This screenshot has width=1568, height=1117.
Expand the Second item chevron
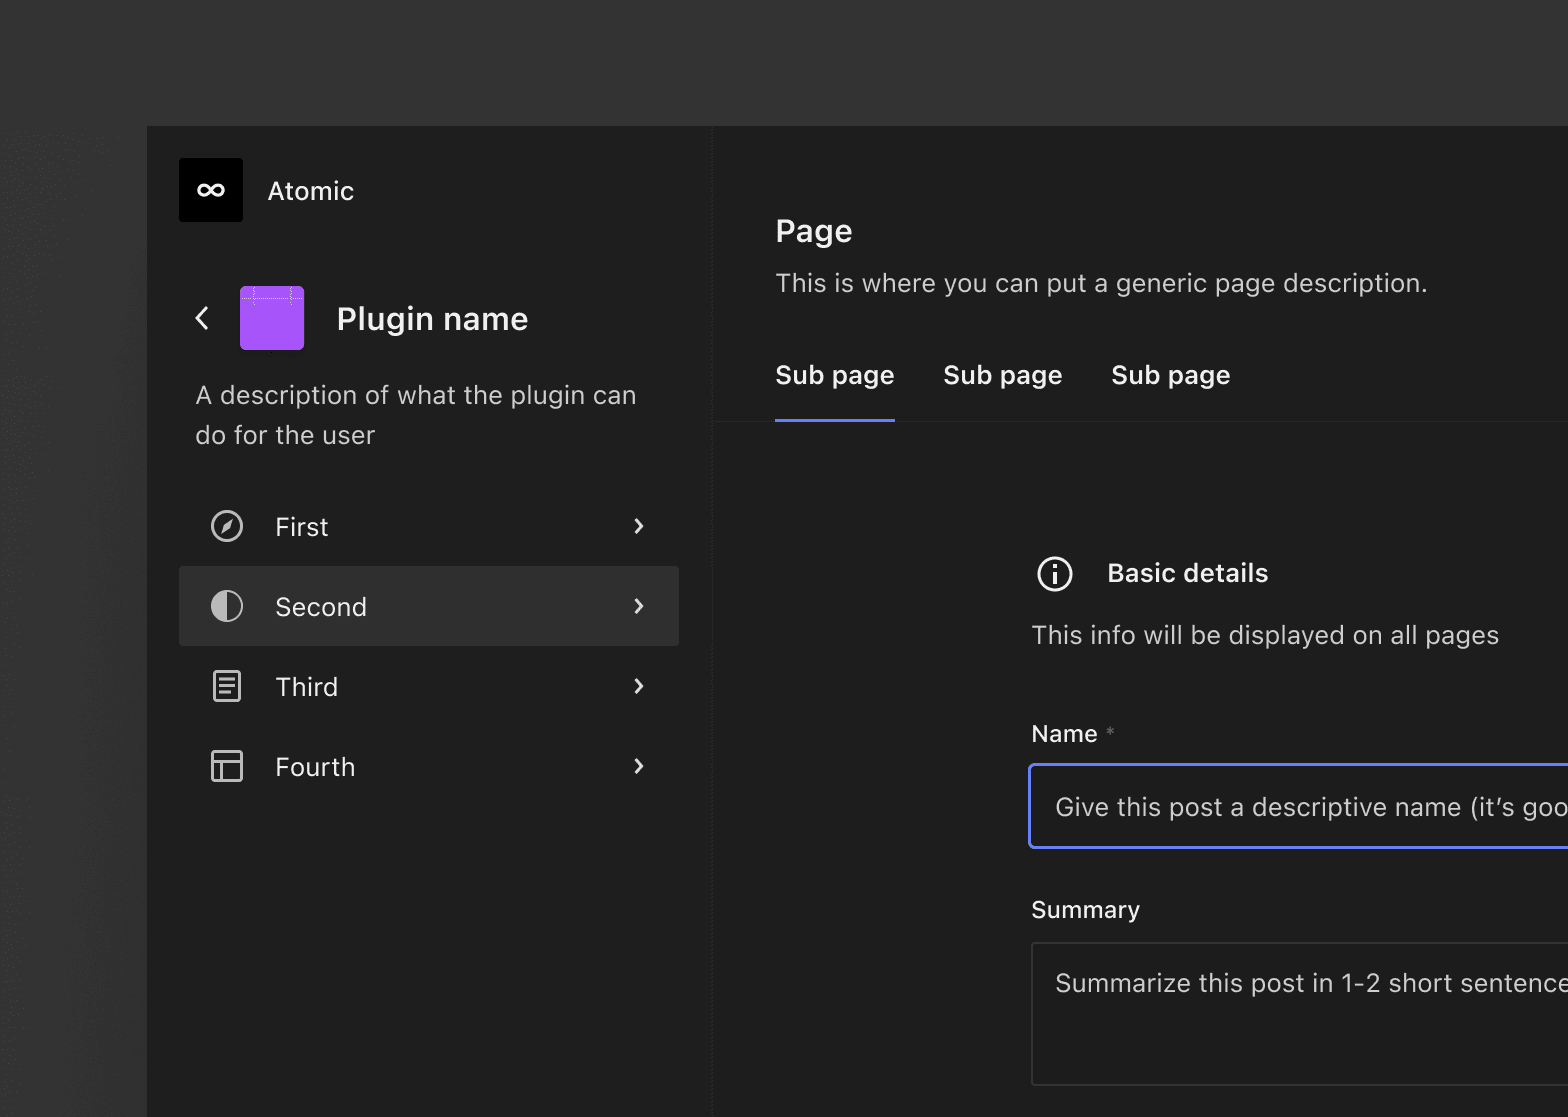639,606
